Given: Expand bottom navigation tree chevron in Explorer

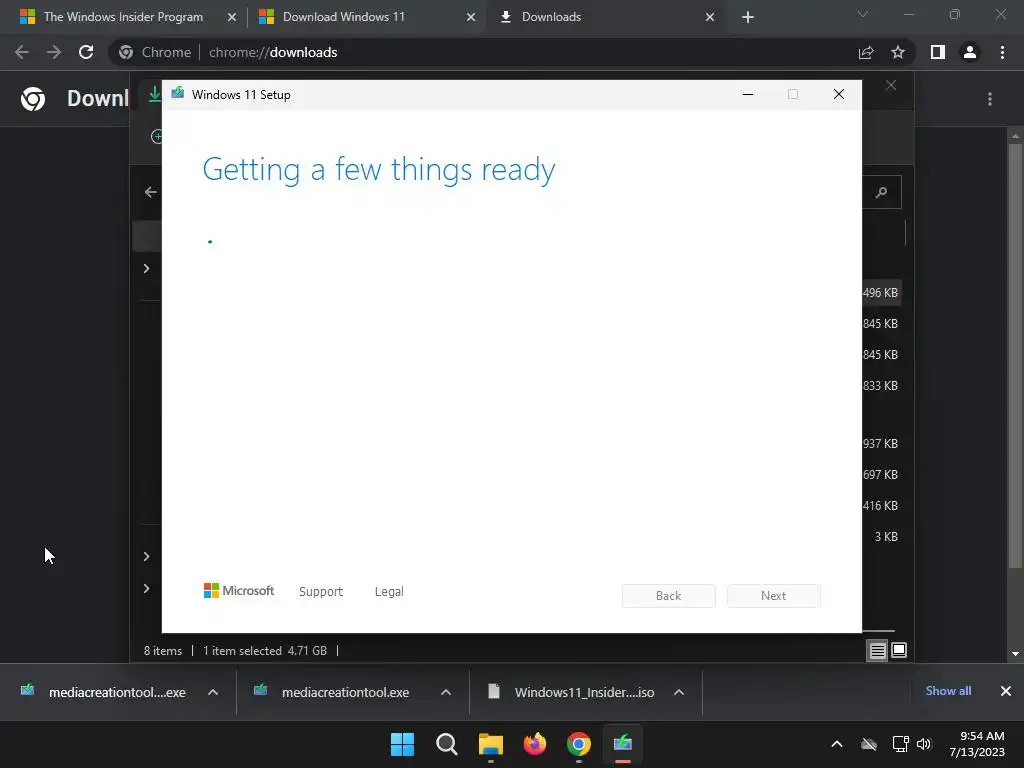Looking at the screenshot, I should tap(146, 588).
